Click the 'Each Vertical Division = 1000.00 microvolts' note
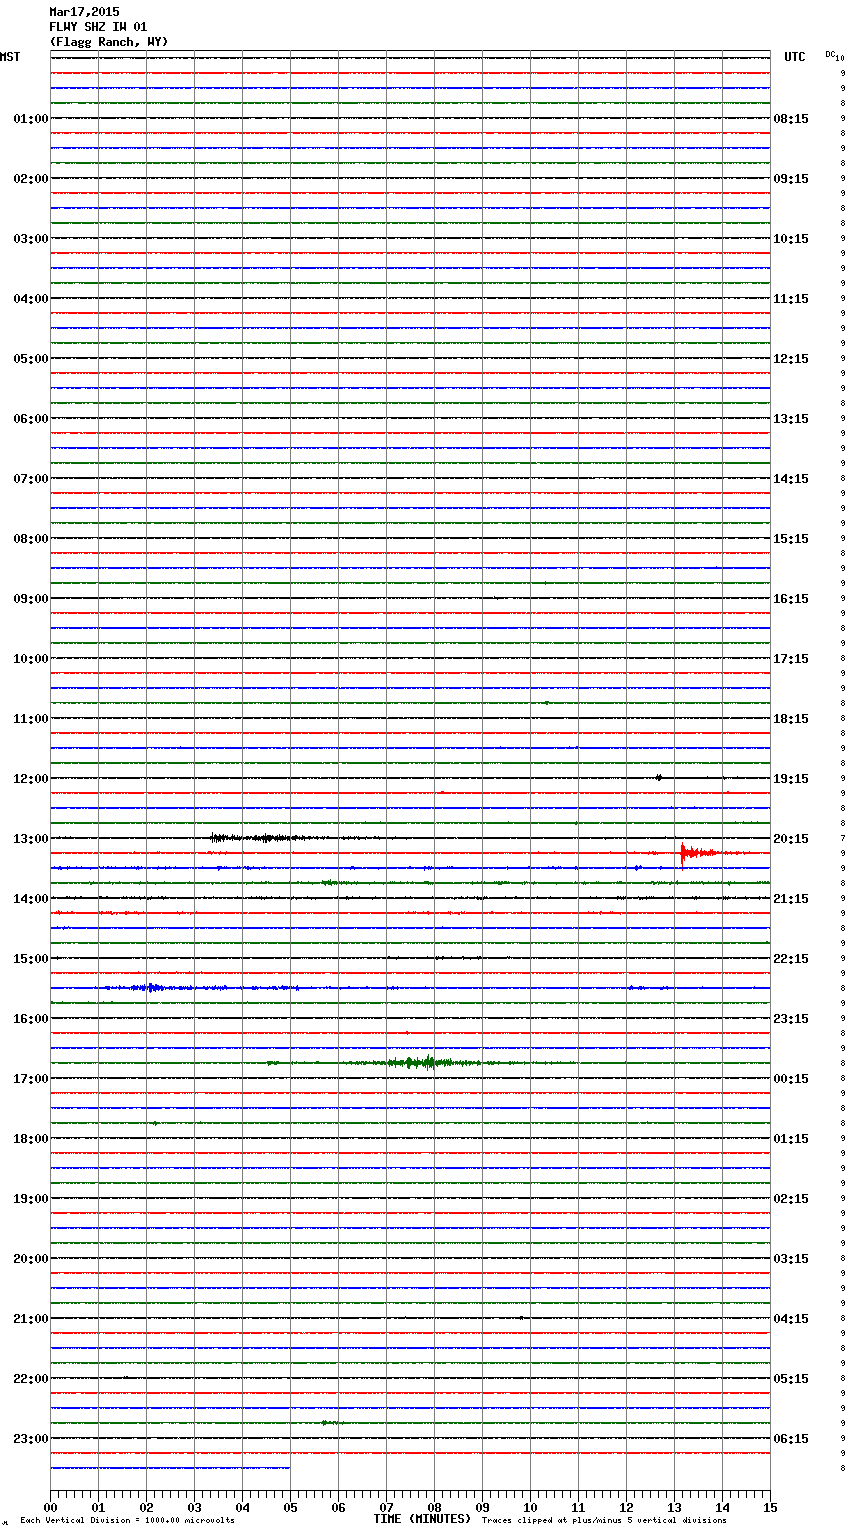The image size is (850, 1534). point(127,1521)
